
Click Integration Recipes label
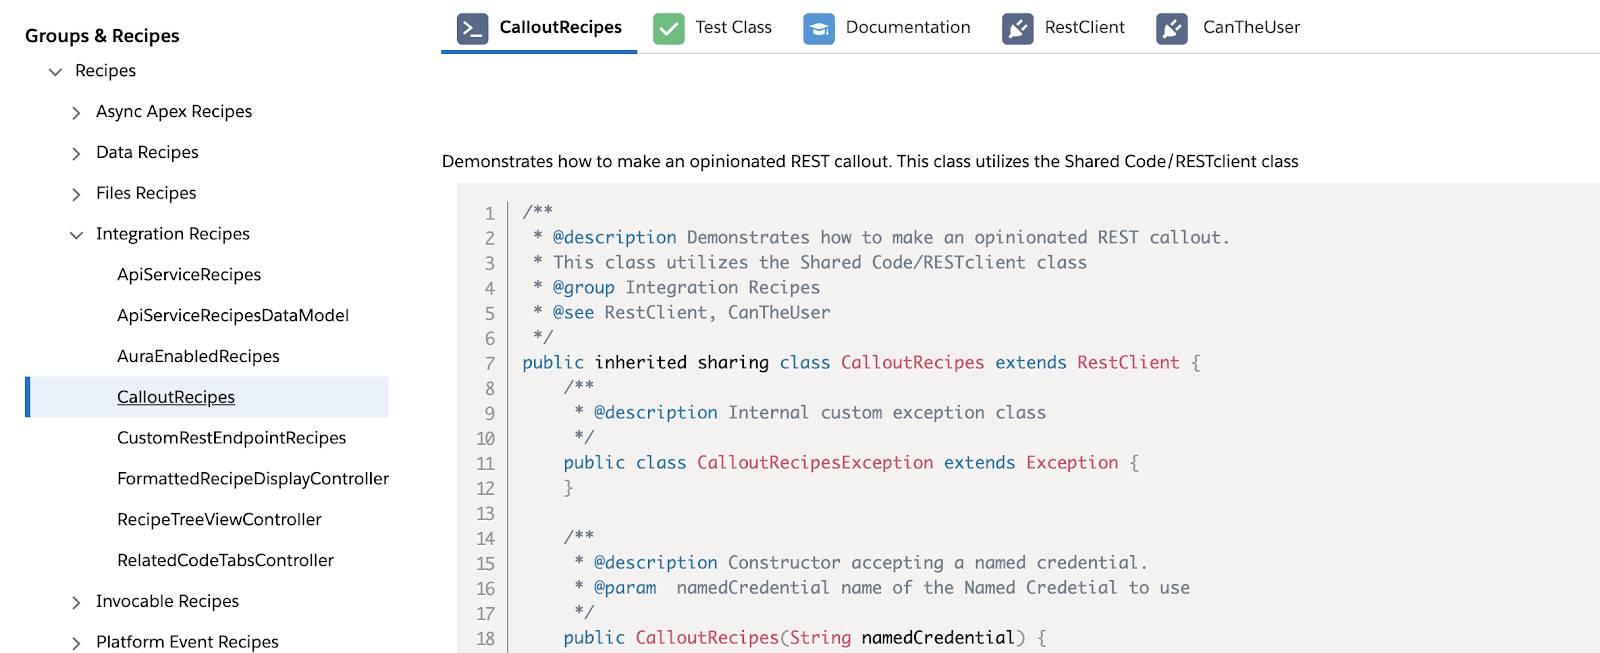pyautogui.click(x=173, y=234)
